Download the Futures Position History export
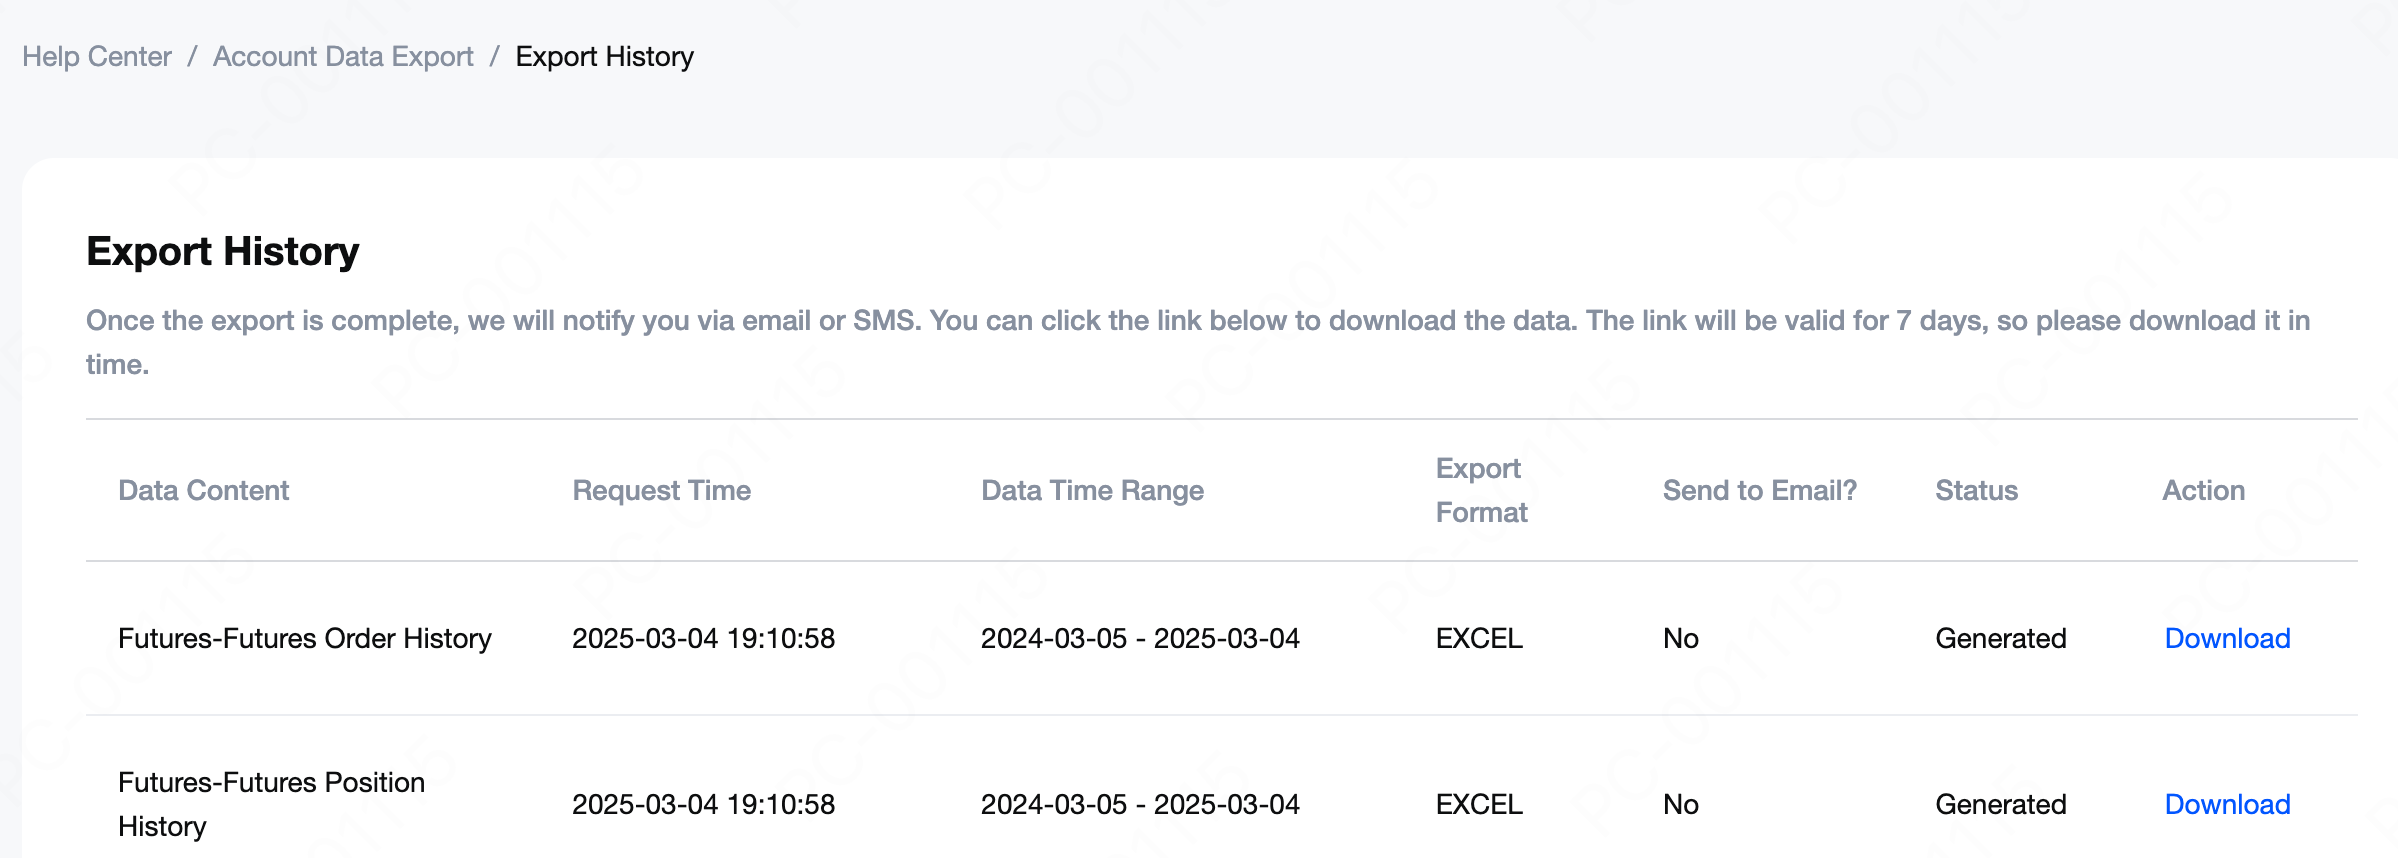Viewport: 2398px width, 858px height. coord(2227,804)
